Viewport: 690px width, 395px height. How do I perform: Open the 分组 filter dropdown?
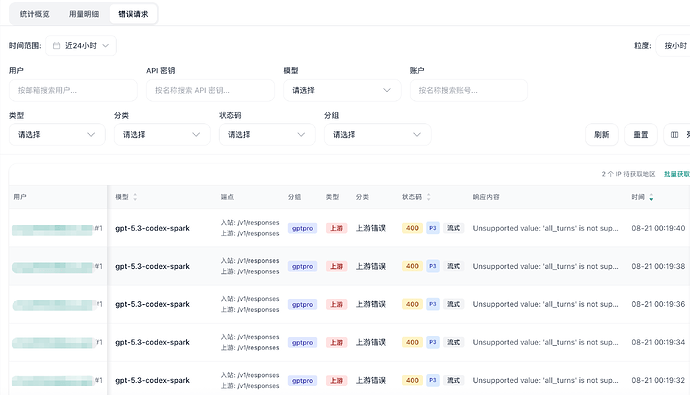[x=378, y=135]
